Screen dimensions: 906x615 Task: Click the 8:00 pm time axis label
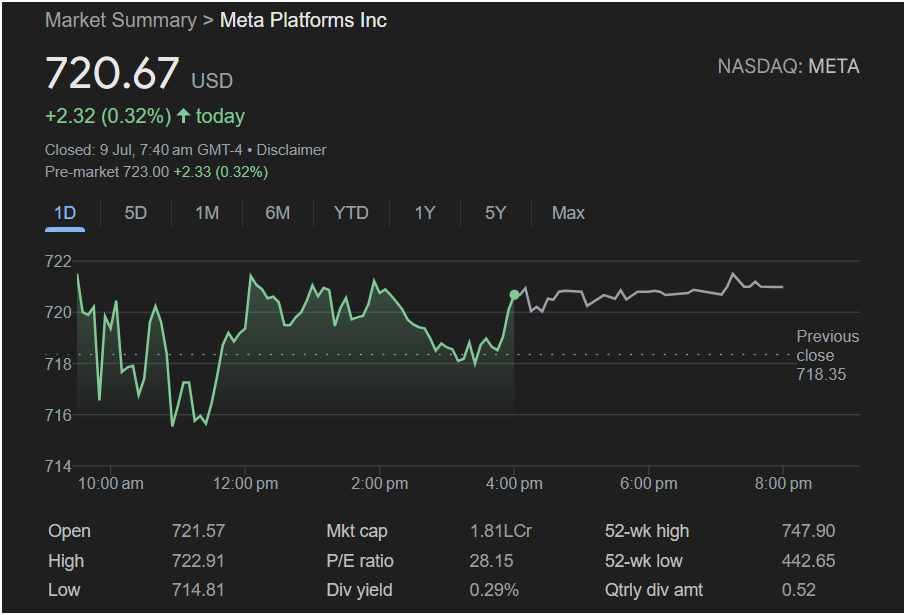(783, 484)
